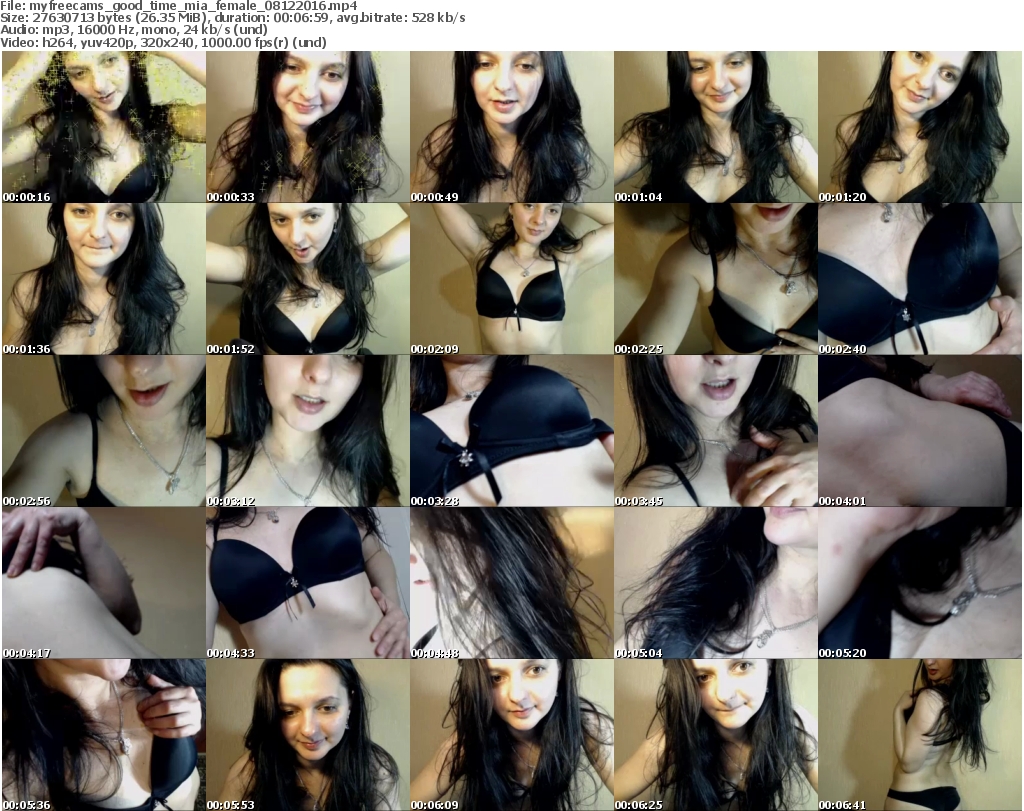Select the thumbnail timestamped 00:05:53
The height and width of the screenshot is (811, 1024).
pyautogui.click(x=308, y=735)
